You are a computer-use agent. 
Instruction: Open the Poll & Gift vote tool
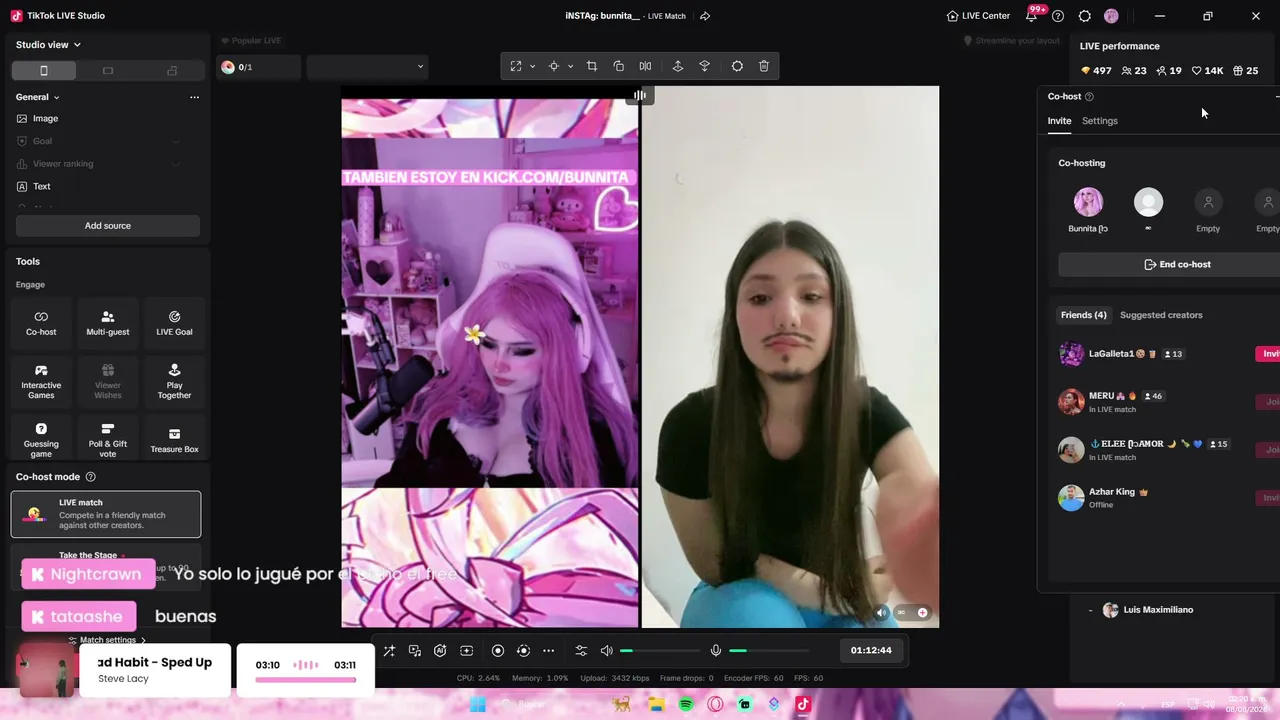[x=108, y=440]
